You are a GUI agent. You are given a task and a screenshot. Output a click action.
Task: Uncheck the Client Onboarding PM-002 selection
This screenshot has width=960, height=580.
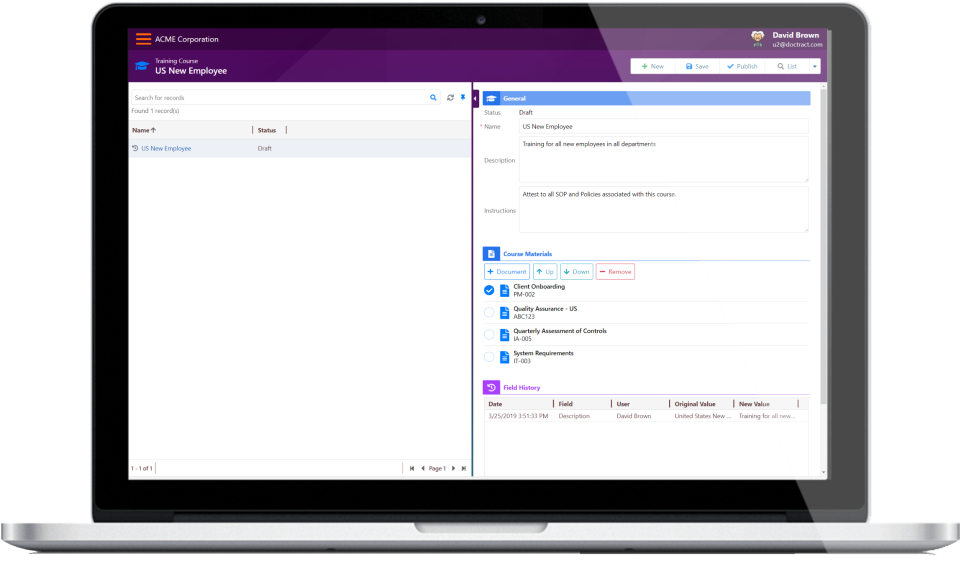click(489, 289)
